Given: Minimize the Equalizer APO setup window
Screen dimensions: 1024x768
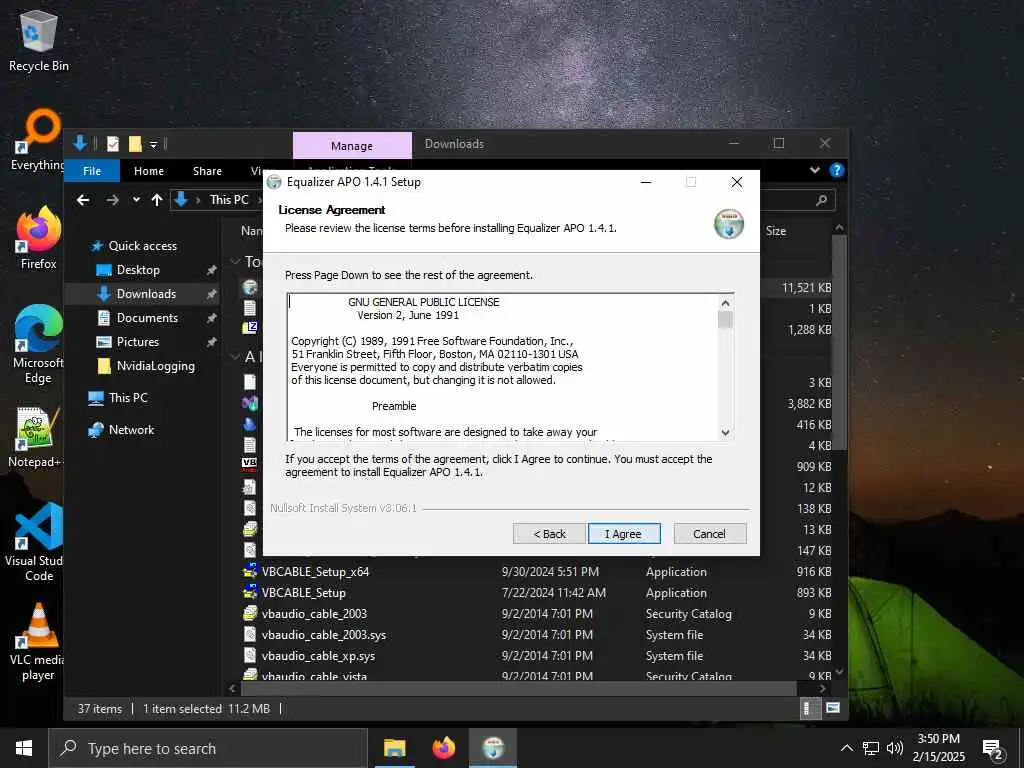Looking at the screenshot, I should 646,182.
